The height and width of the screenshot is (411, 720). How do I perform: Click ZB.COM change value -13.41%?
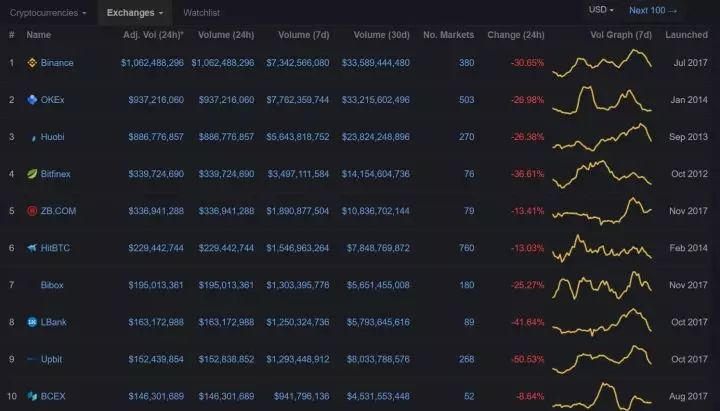click(528, 211)
